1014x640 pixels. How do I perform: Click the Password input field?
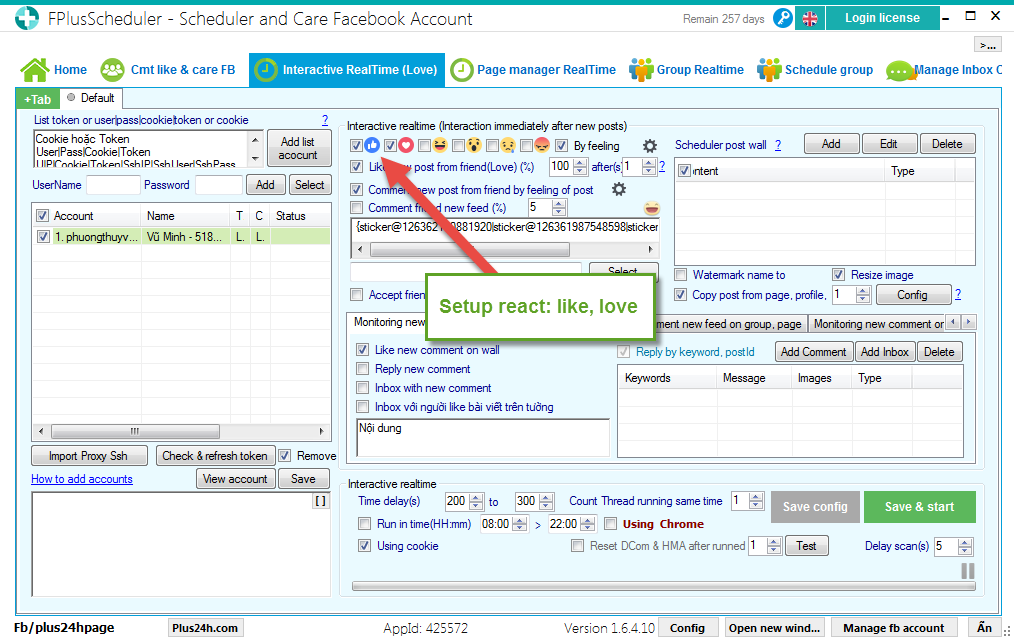point(219,185)
